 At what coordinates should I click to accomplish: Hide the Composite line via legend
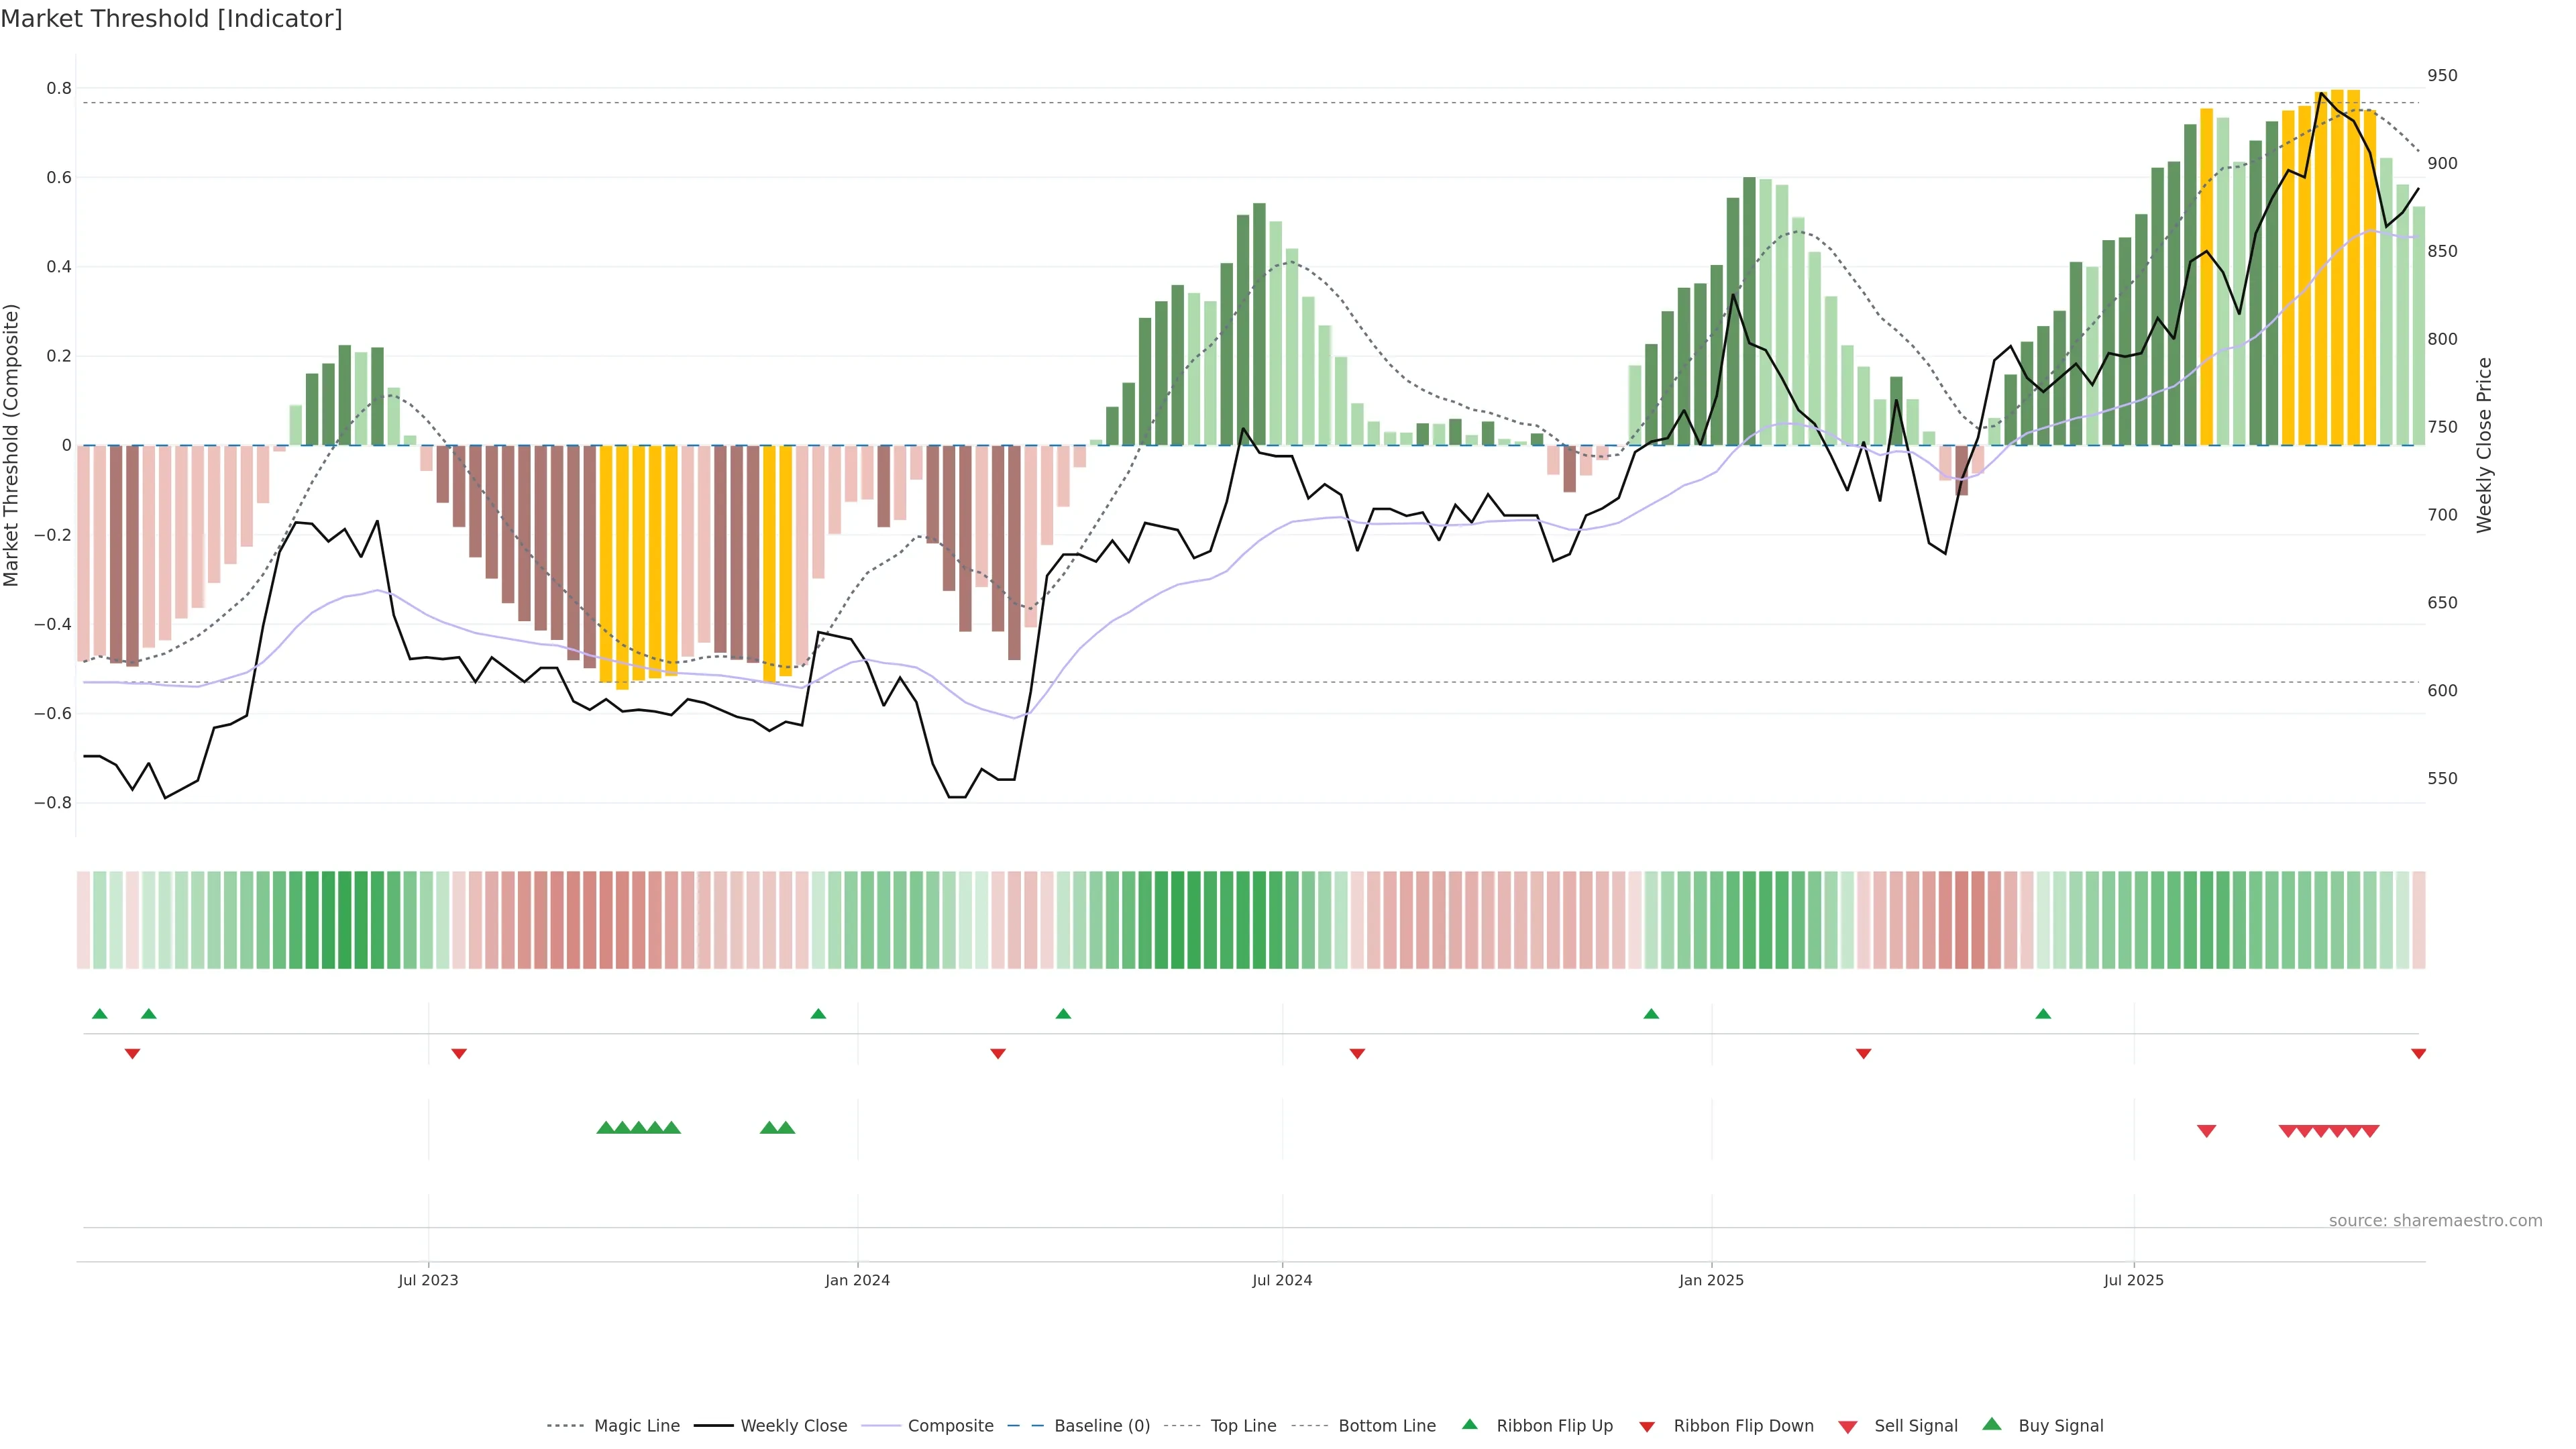[x=950, y=1425]
